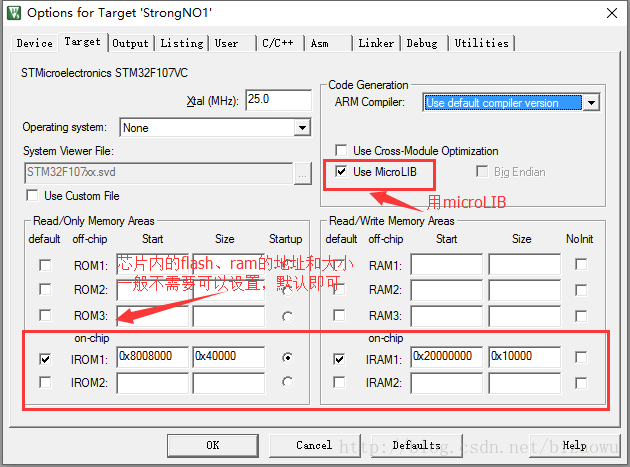Open the Operating system dropdown

[302, 128]
